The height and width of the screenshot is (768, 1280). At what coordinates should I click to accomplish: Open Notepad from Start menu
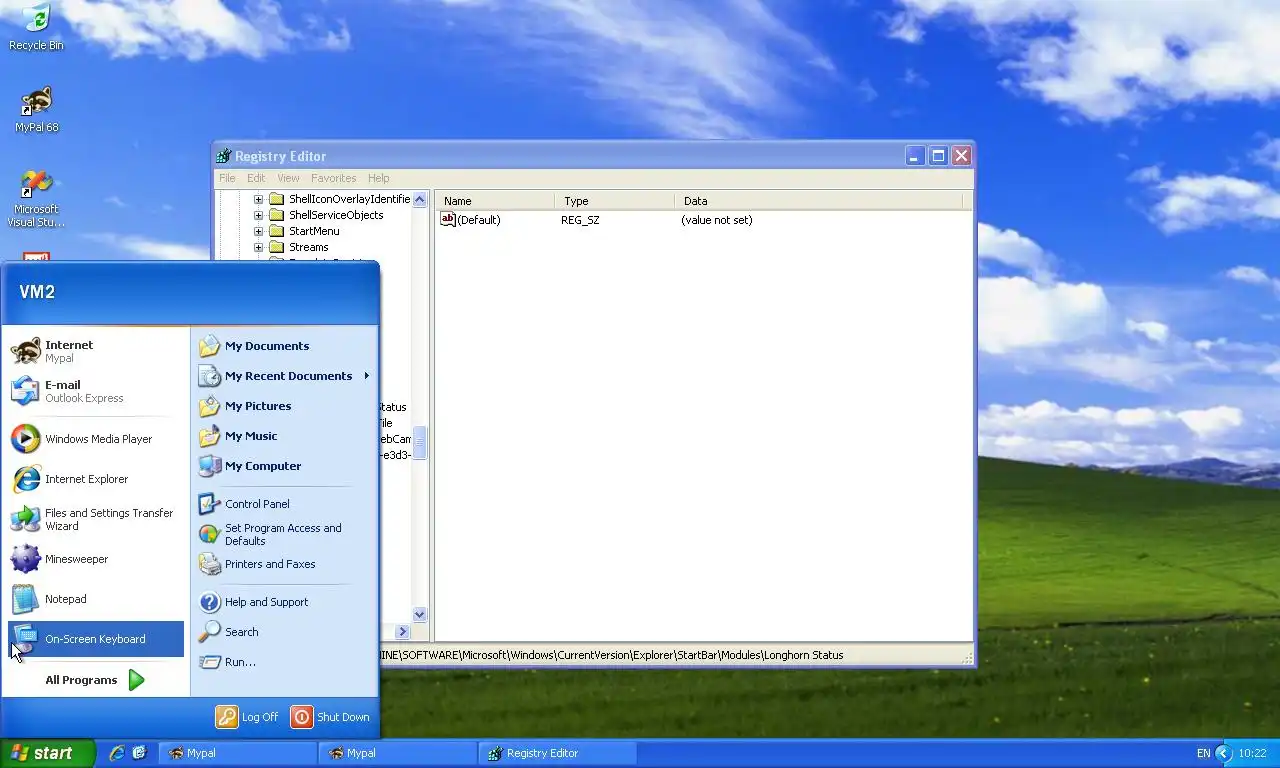tap(96, 599)
